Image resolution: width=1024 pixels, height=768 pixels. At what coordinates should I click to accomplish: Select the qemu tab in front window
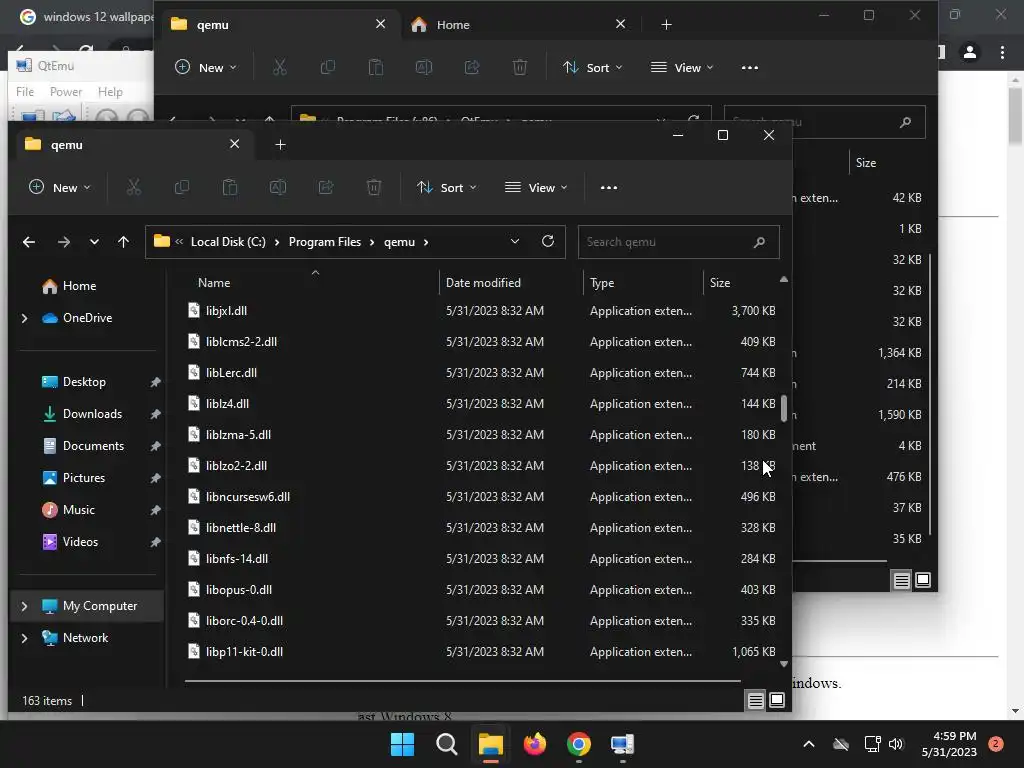pos(133,144)
